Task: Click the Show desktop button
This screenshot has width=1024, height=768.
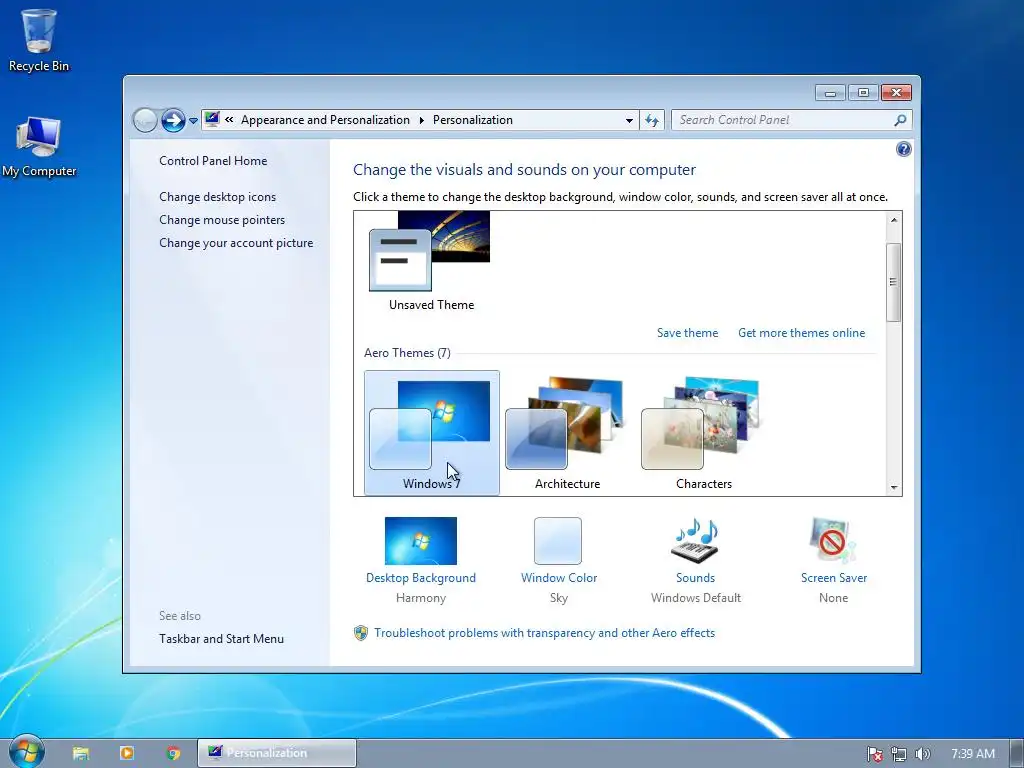Action: pos(1017,753)
